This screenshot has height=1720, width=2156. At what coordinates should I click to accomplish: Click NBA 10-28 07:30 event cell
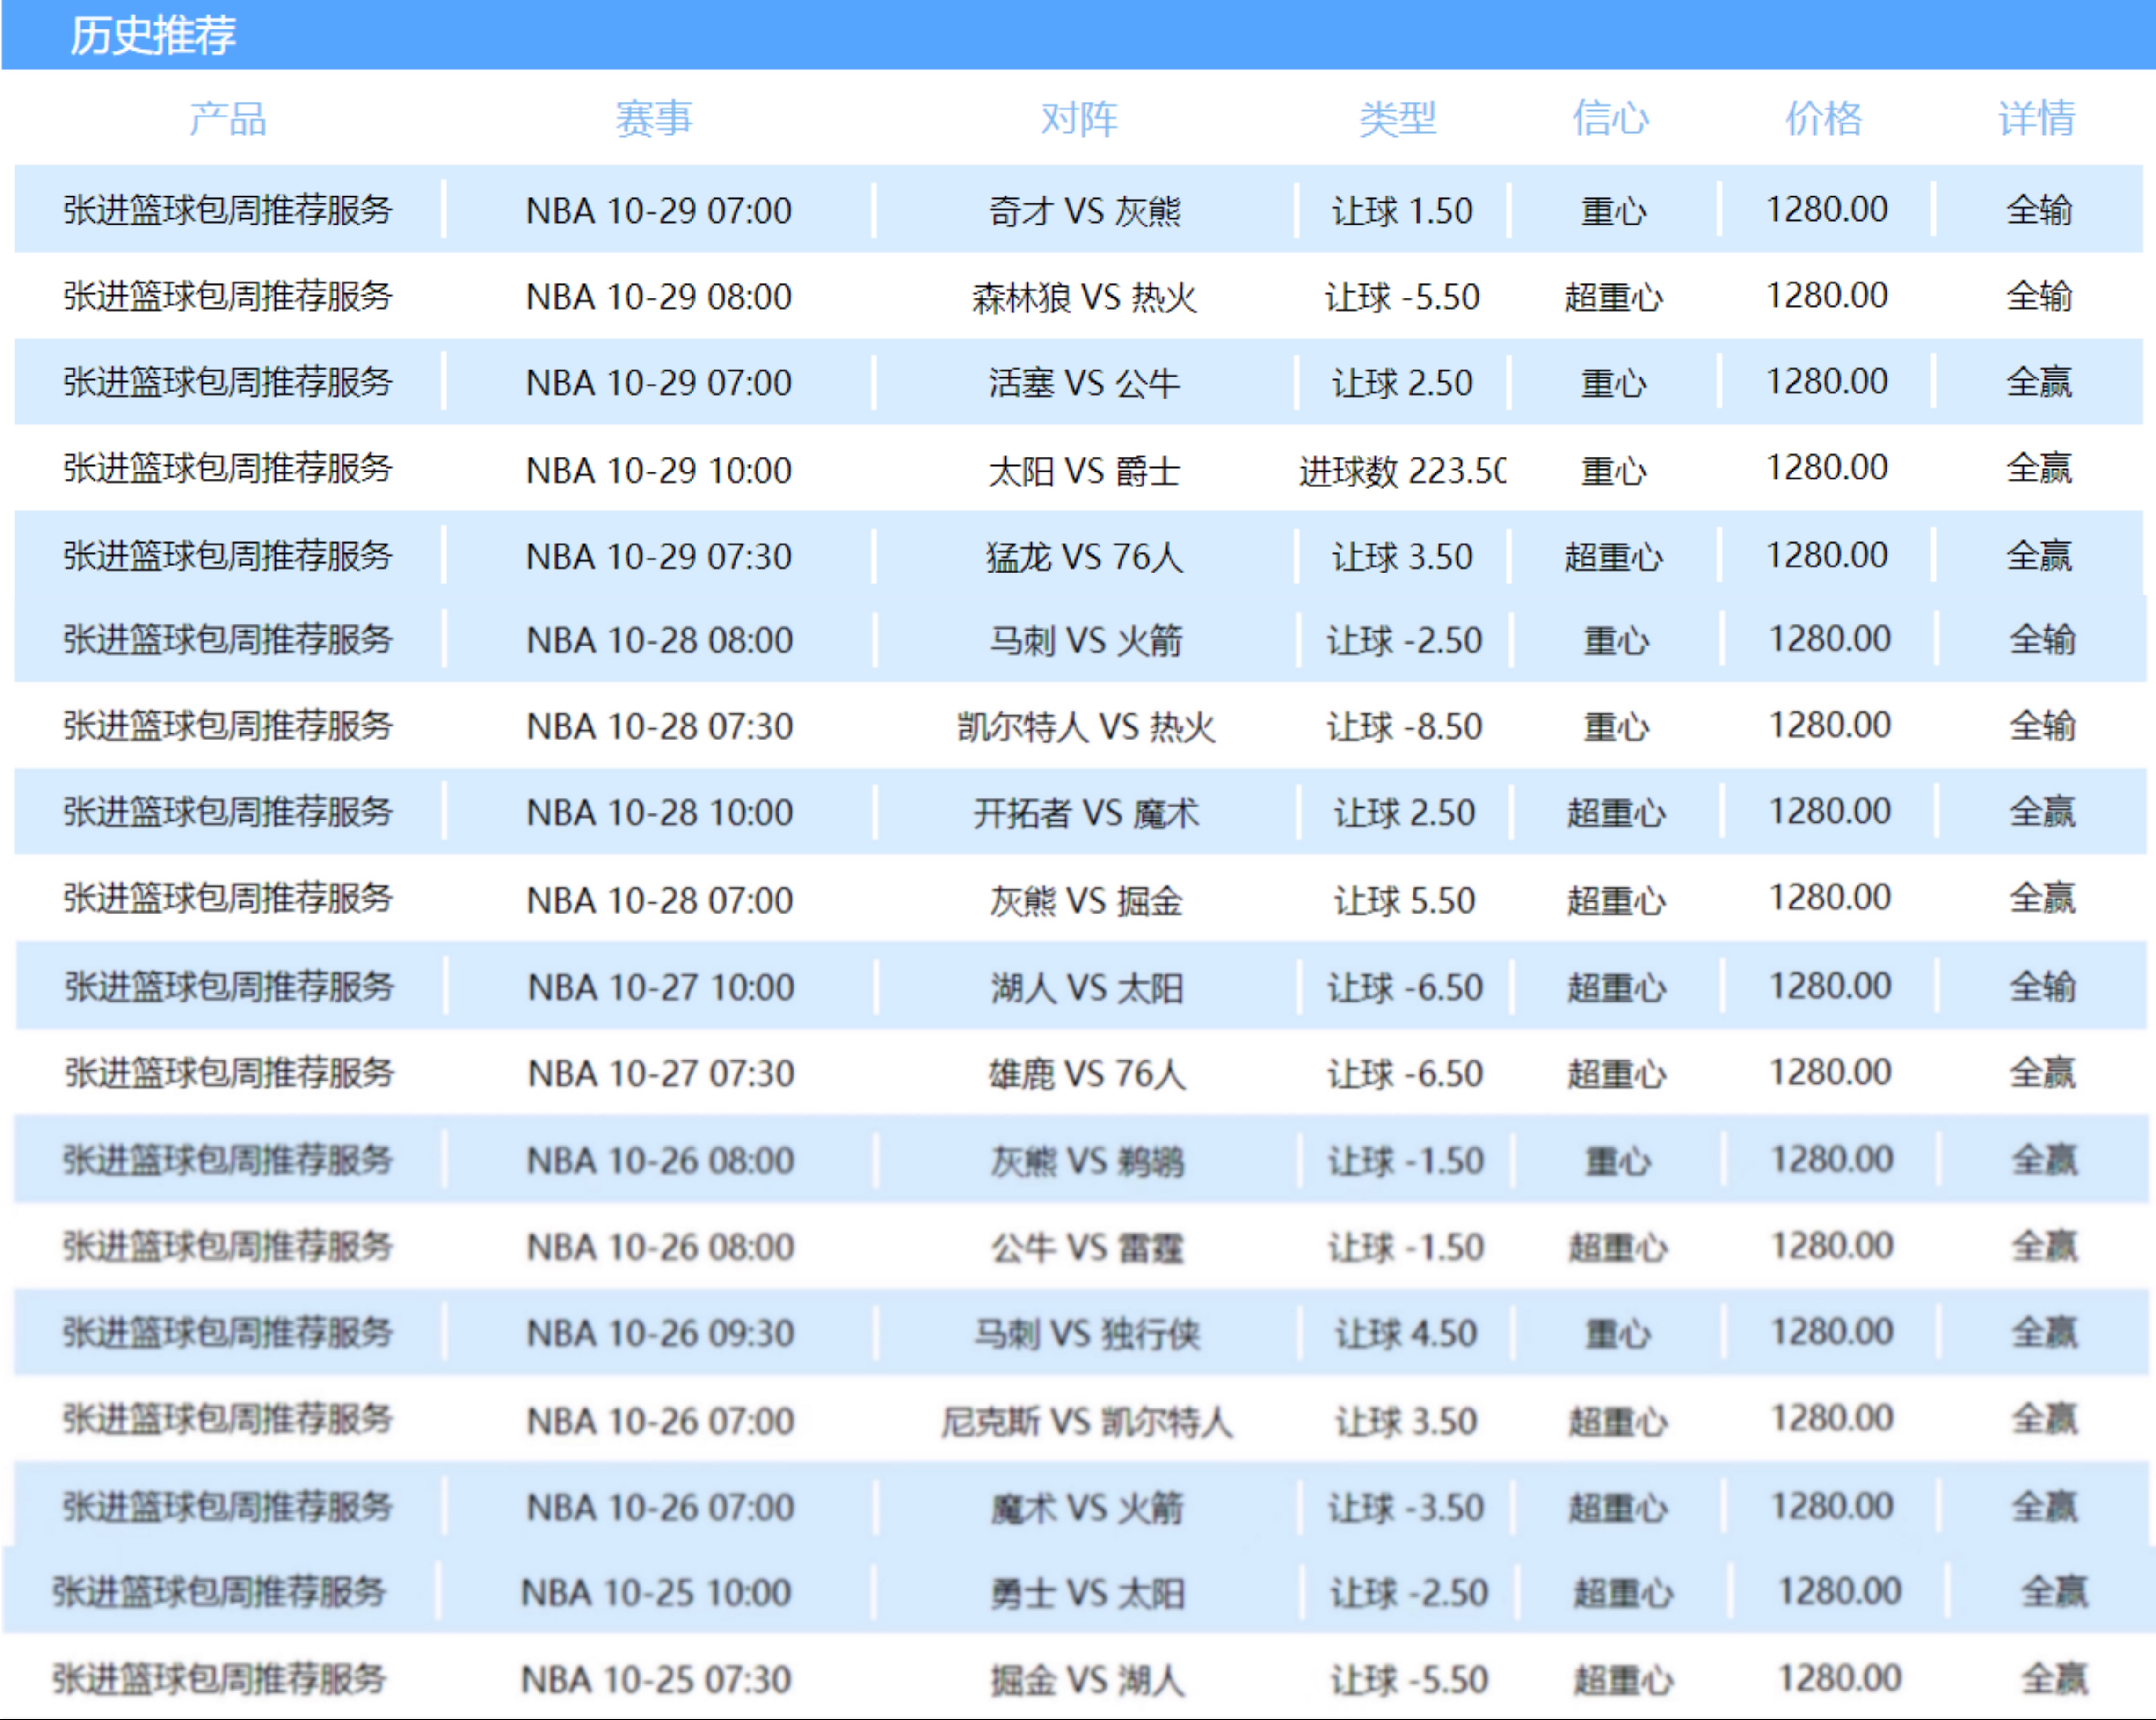[660, 726]
